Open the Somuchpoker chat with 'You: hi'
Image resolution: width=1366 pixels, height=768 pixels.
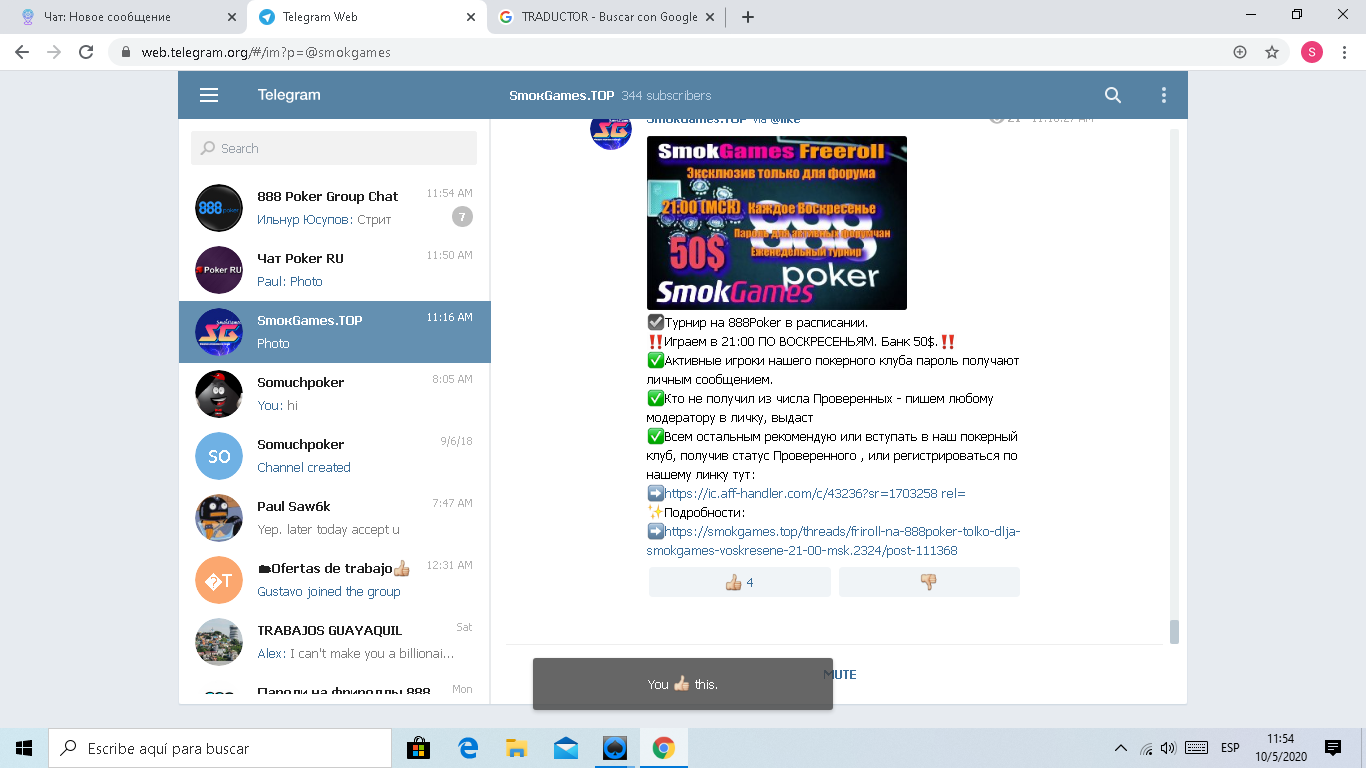pyautogui.click(x=335, y=394)
